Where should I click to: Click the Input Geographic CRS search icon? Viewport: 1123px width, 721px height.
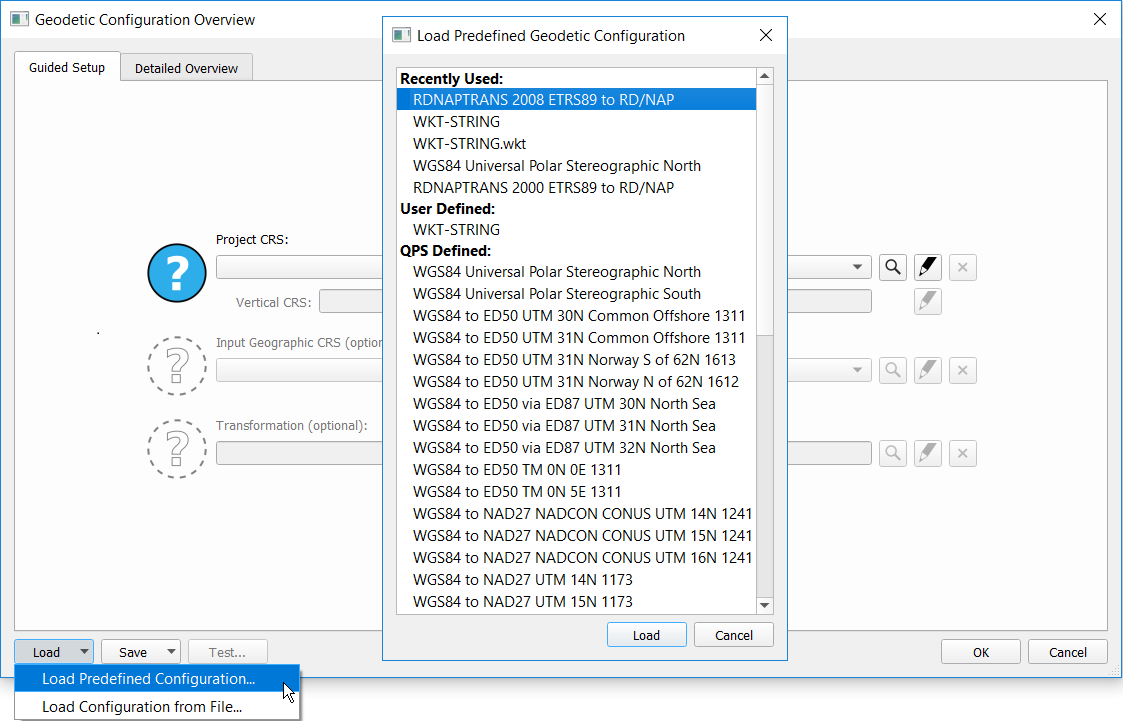pyautogui.click(x=893, y=371)
